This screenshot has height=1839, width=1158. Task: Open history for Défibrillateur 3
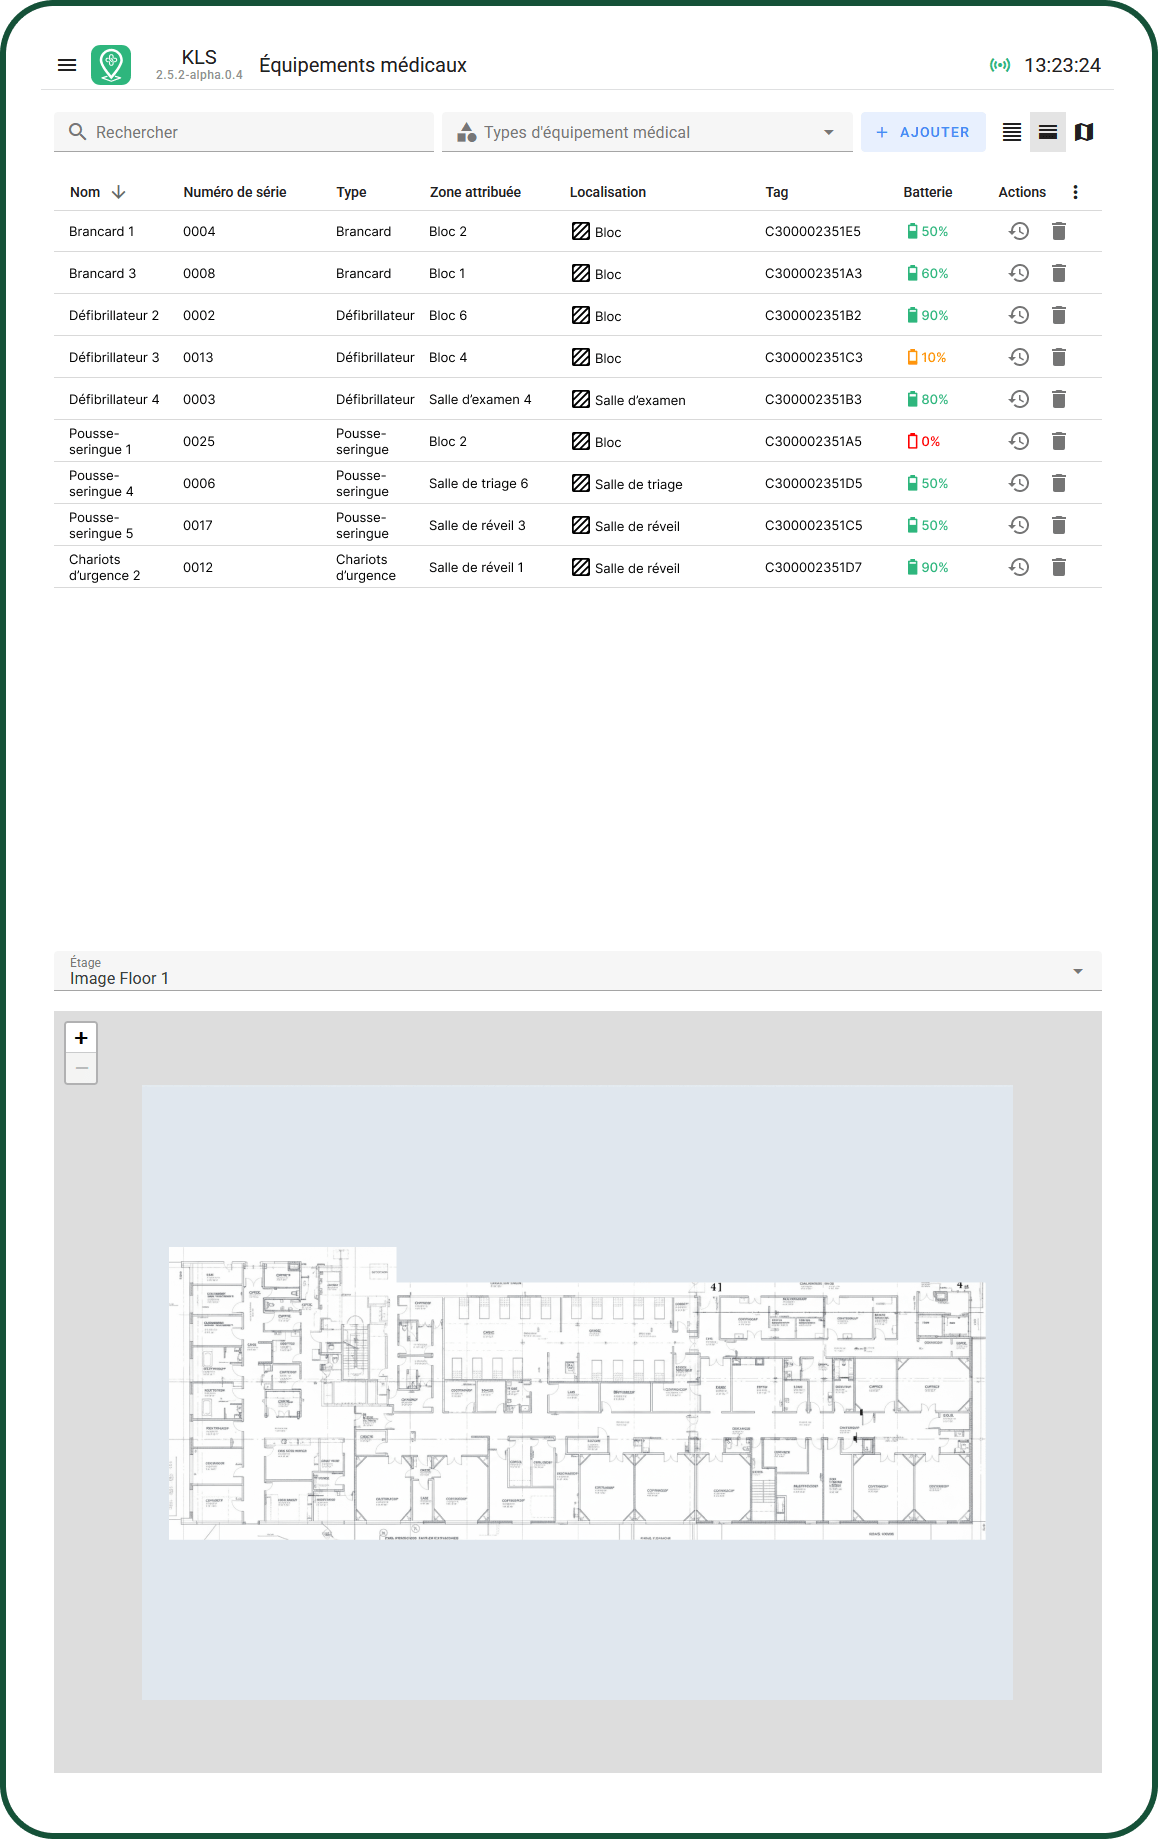click(x=1018, y=357)
